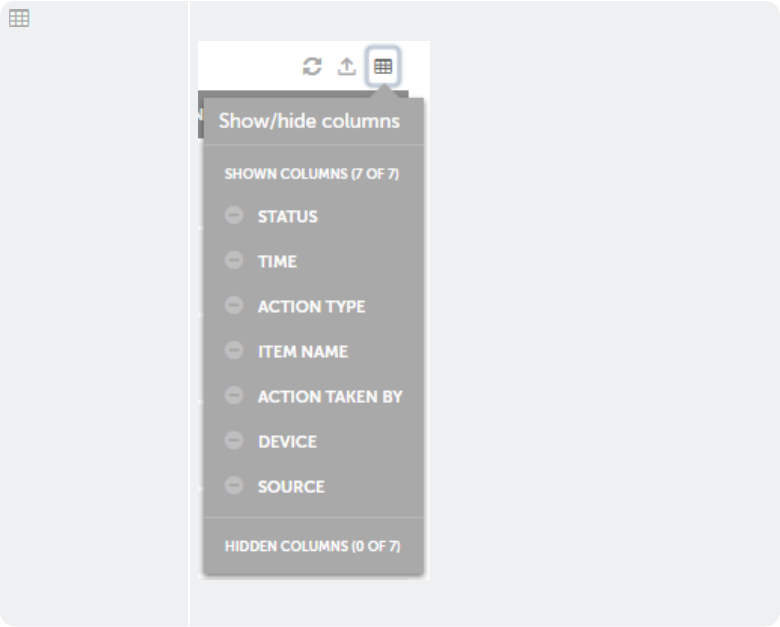Hide ACTION TAKEN BY with minus icon

click(x=234, y=395)
